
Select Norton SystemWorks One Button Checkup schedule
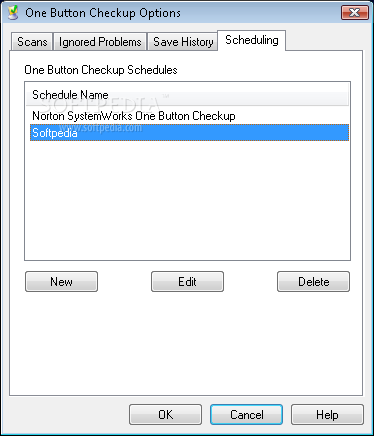(x=189, y=116)
